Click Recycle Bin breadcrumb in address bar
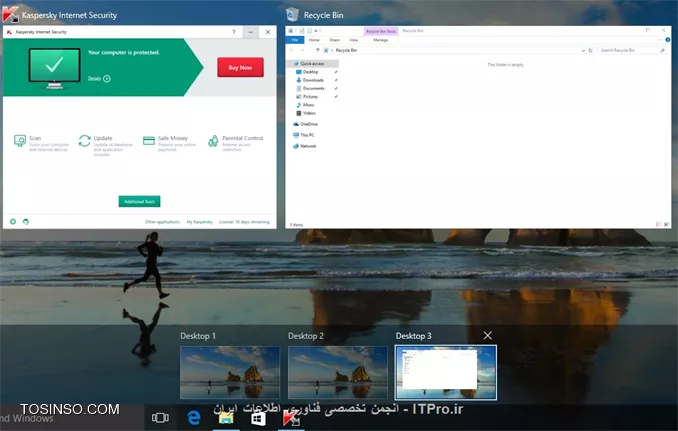Viewport: 678px width, 431px height. pos(346,51)
